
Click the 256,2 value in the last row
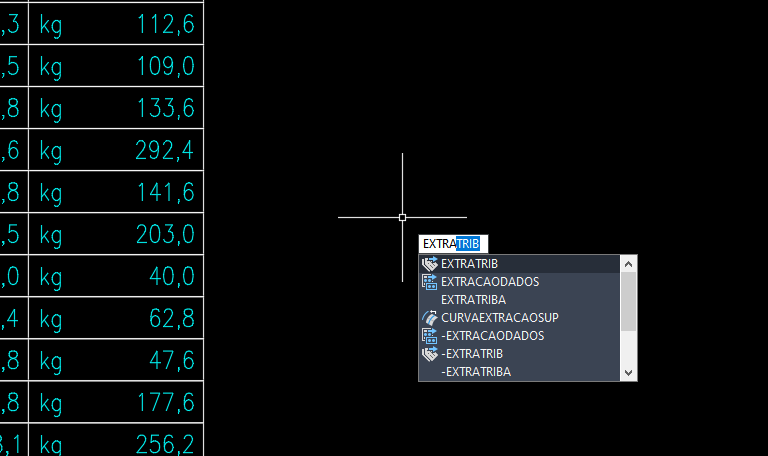164,443
